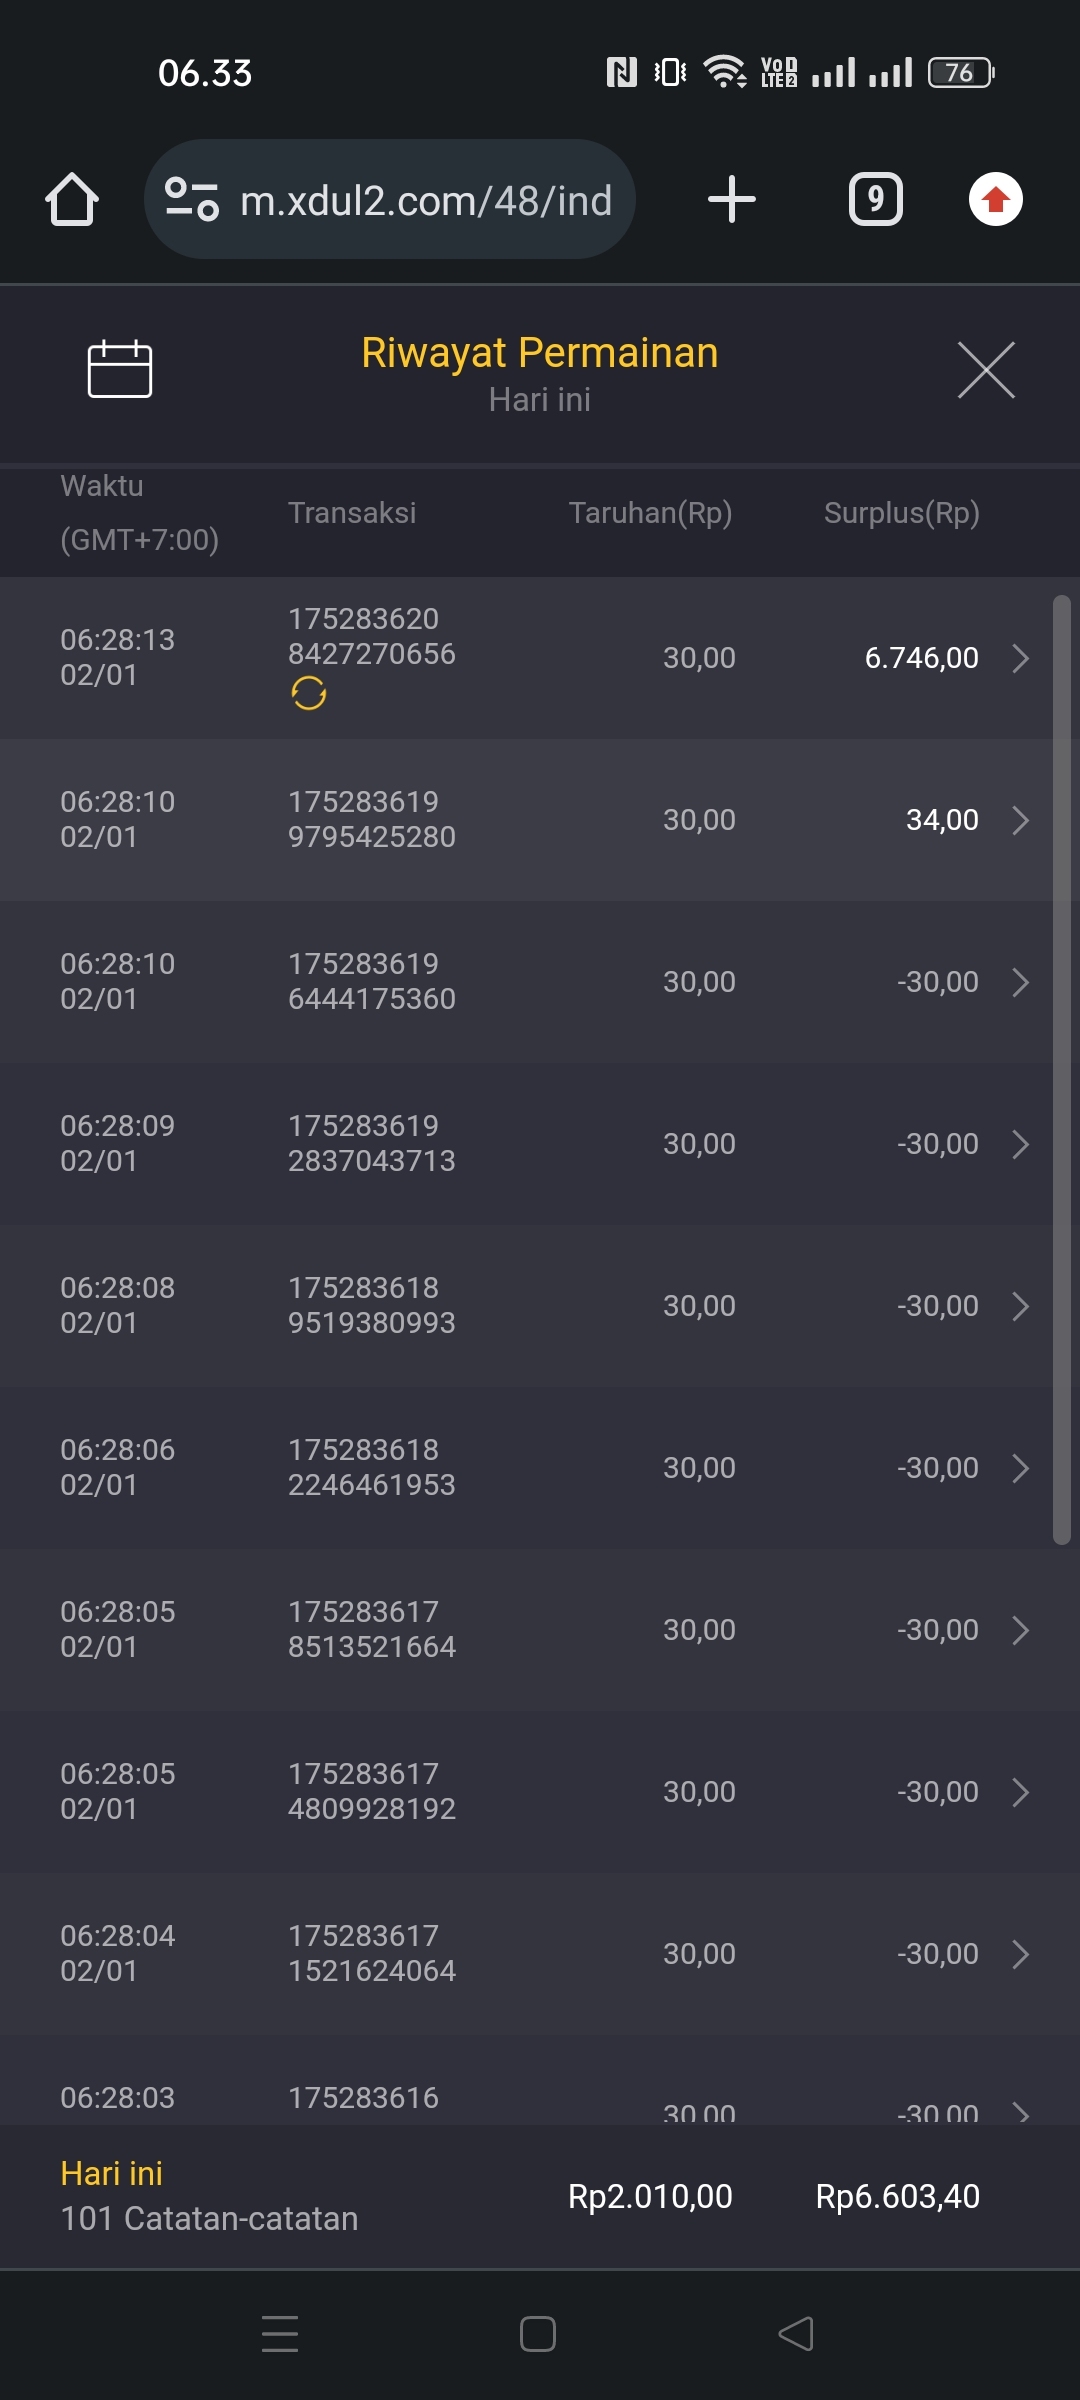Image resolution: width=1080 pixels, height=2400 pixels.
Task: Open a new tab with plus icon
Action: (x=731, y=199)
